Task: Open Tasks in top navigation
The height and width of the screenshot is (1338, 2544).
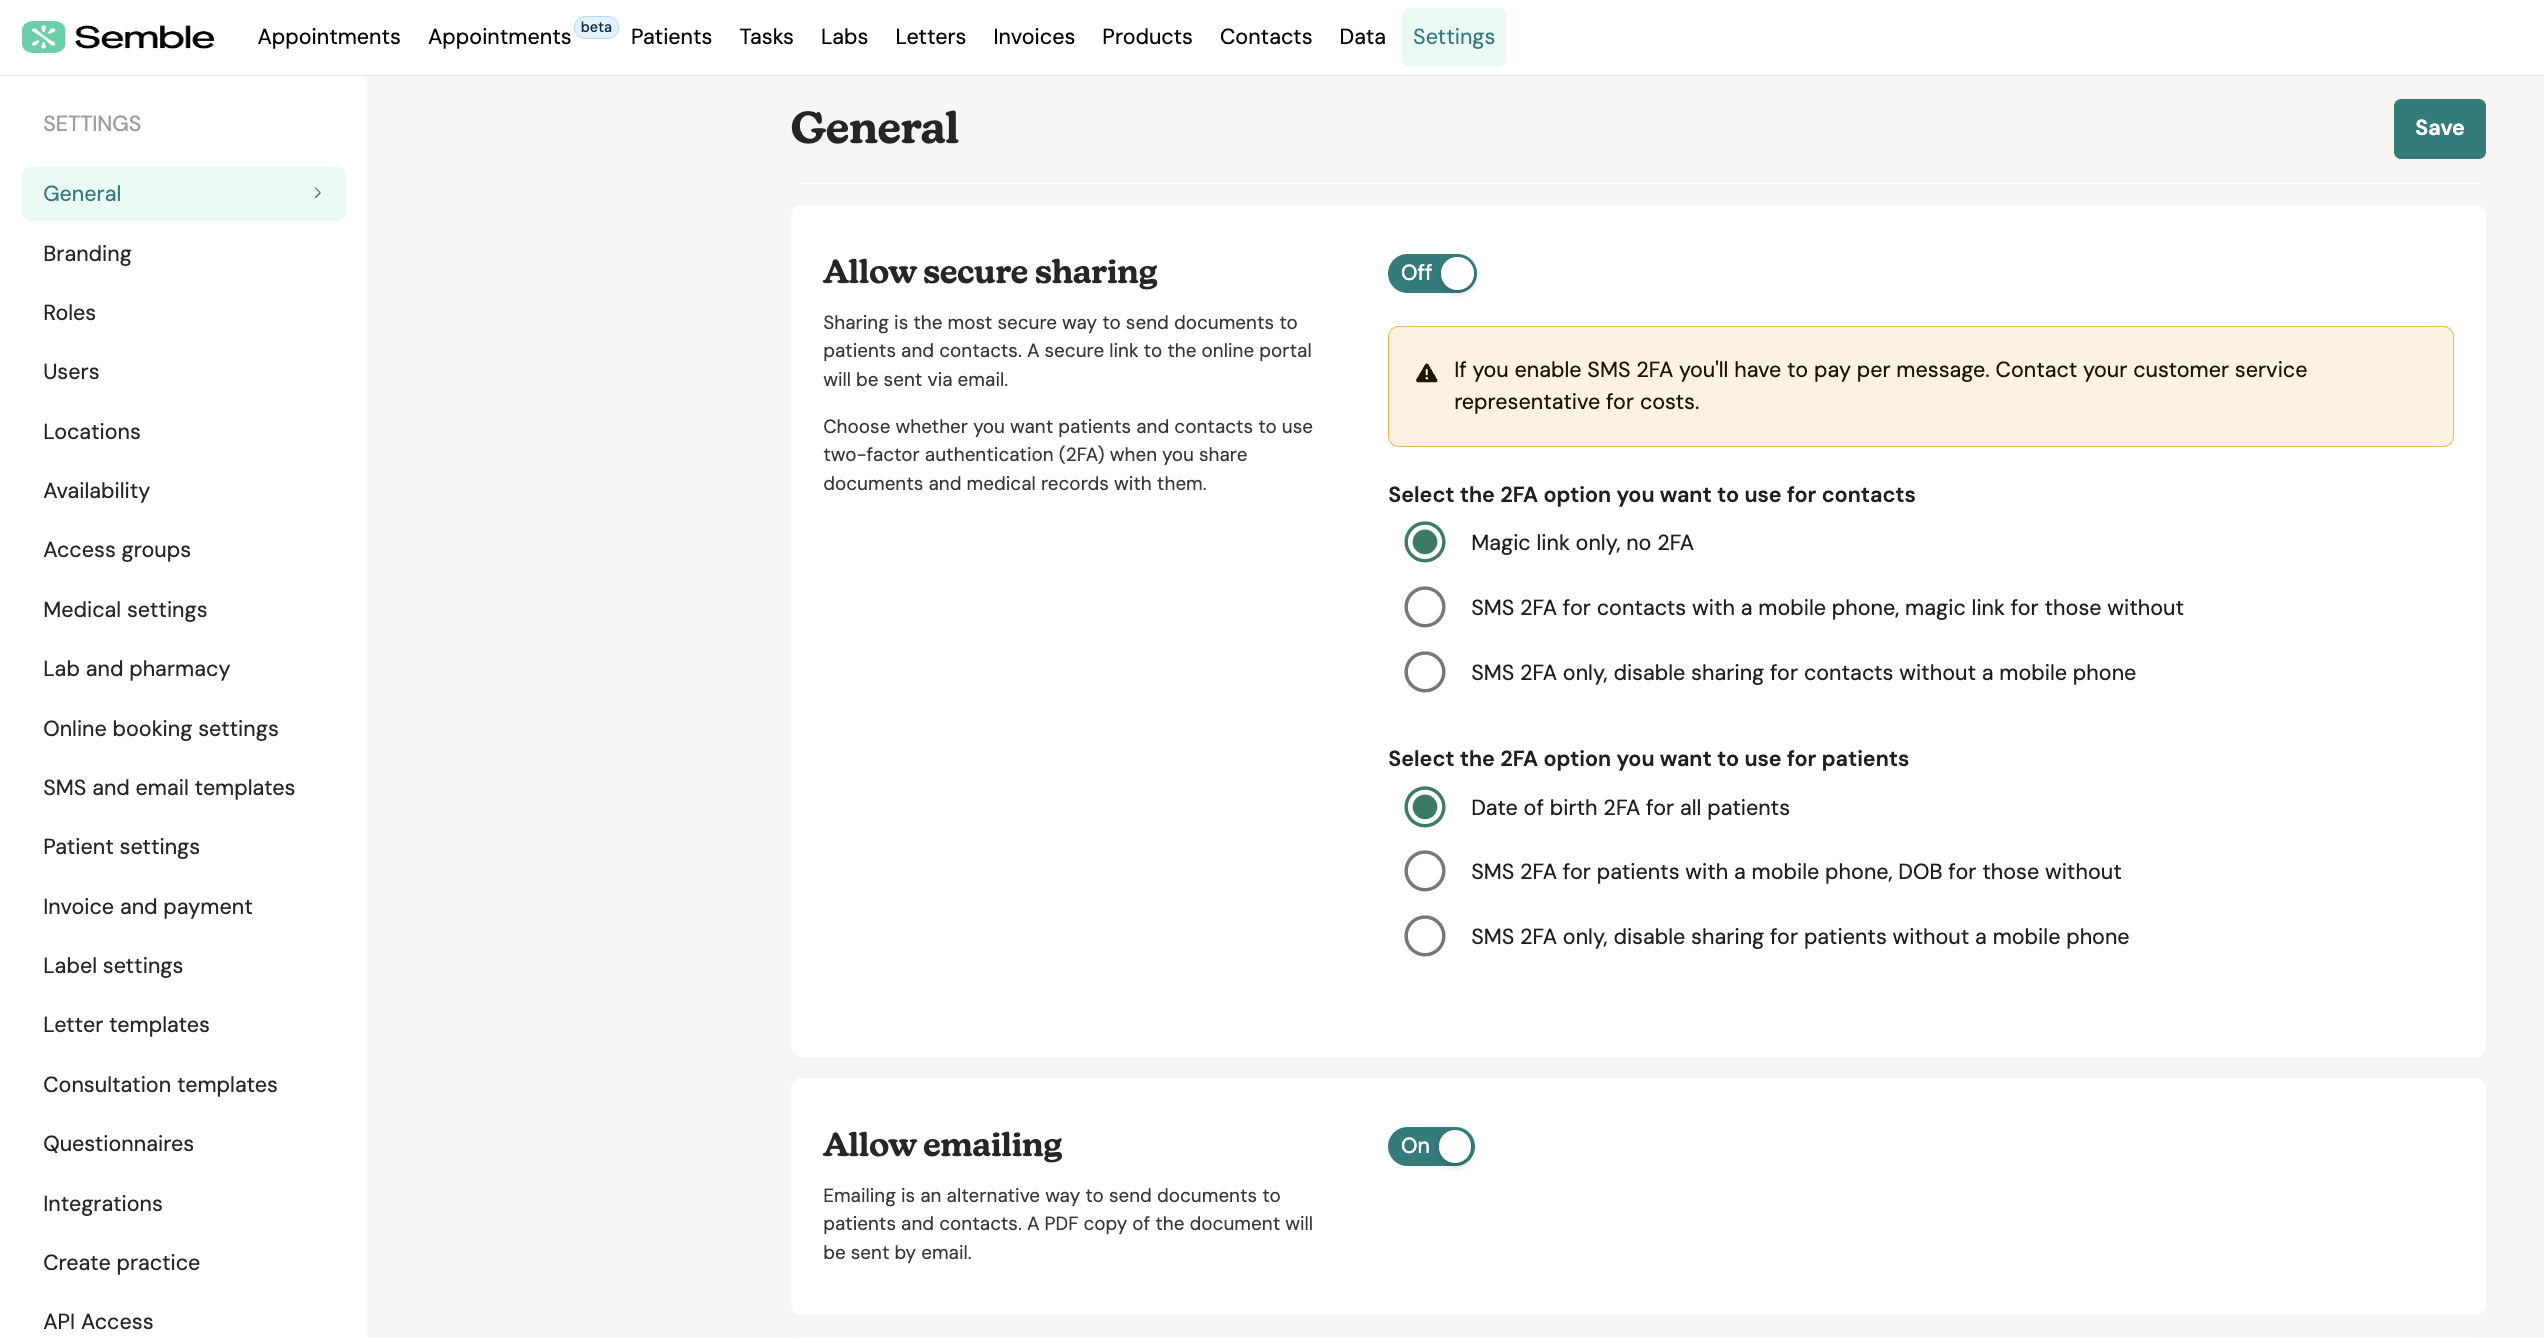Action: click(x=766, y=37)
